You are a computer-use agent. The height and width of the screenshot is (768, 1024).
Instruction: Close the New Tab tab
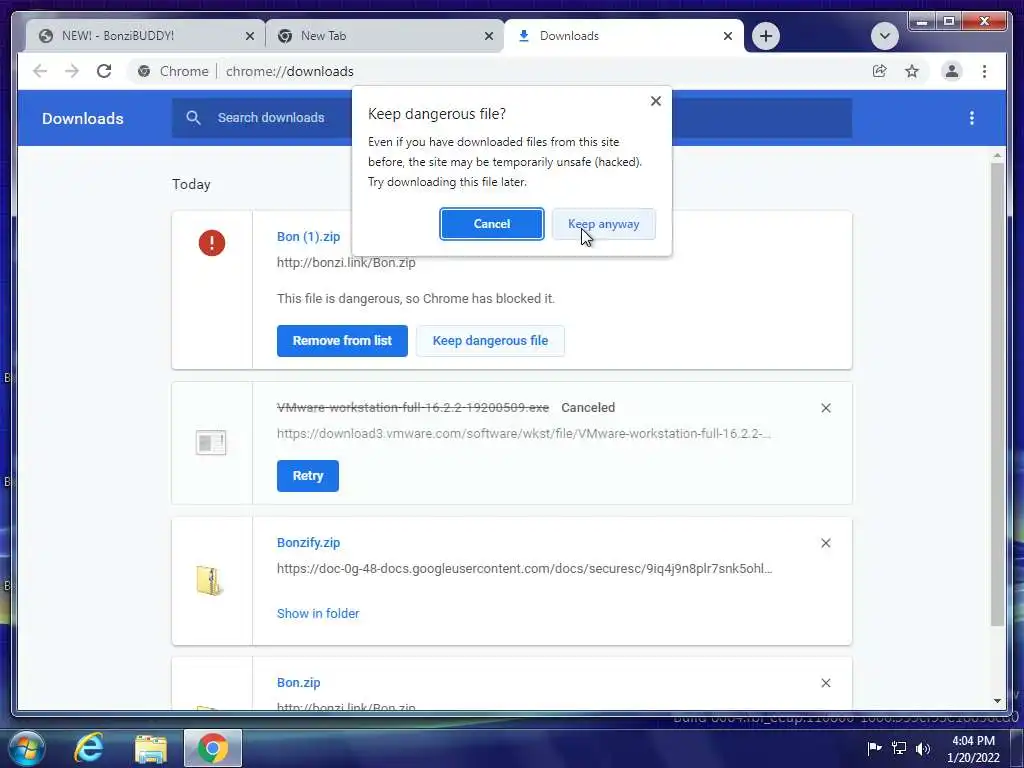488,36
